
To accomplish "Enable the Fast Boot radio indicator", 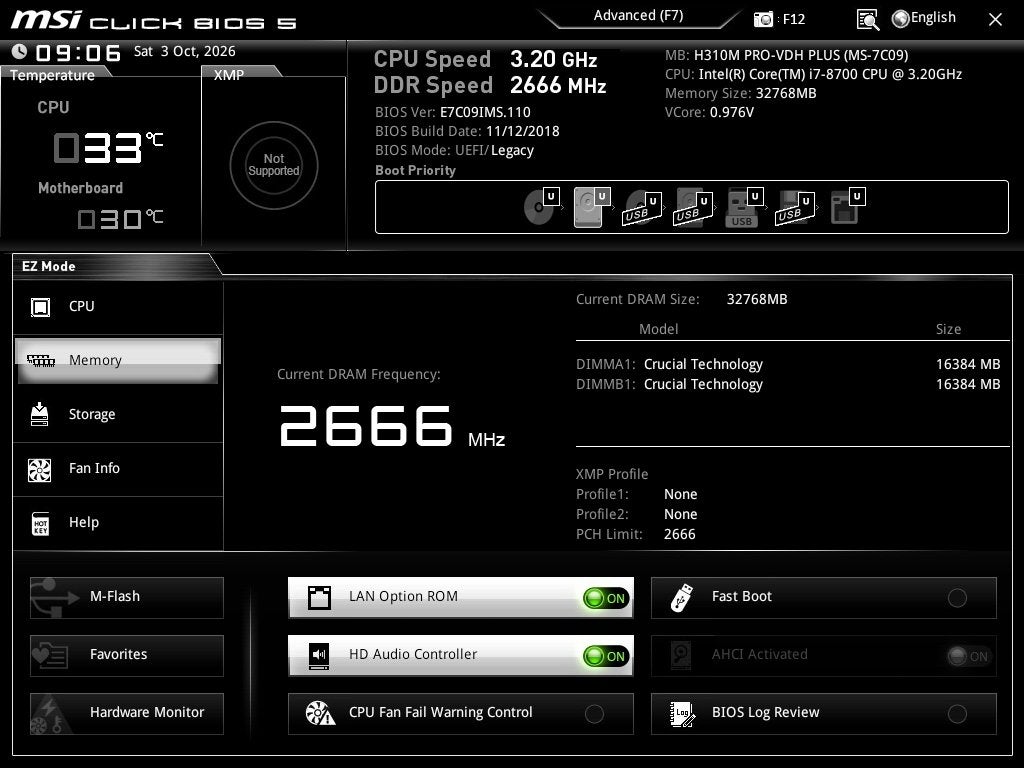I will (957, 598).
